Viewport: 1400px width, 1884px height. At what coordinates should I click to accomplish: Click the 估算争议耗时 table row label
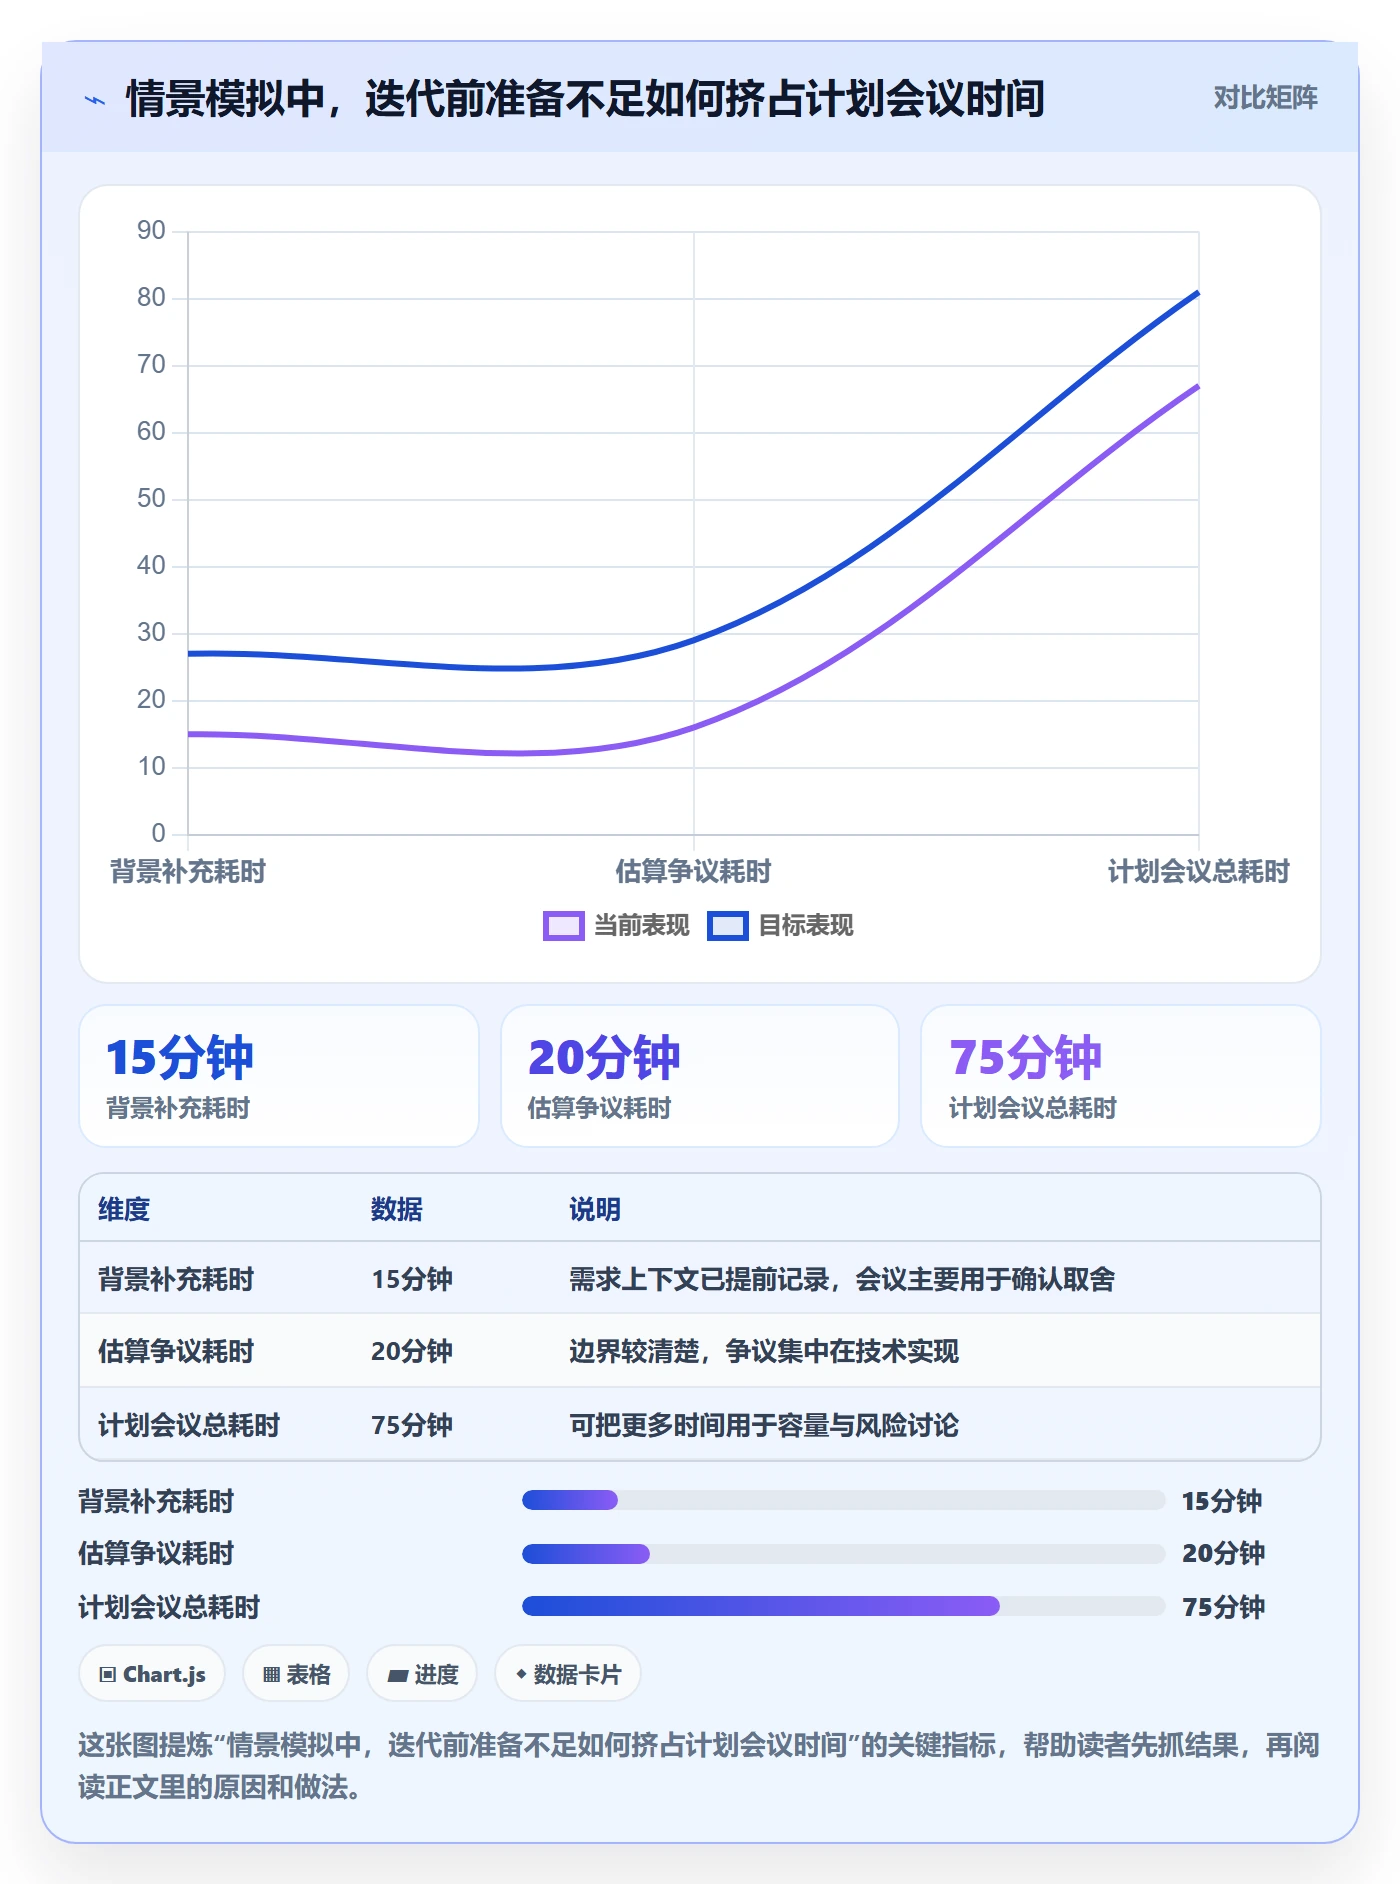point(176,1352)
